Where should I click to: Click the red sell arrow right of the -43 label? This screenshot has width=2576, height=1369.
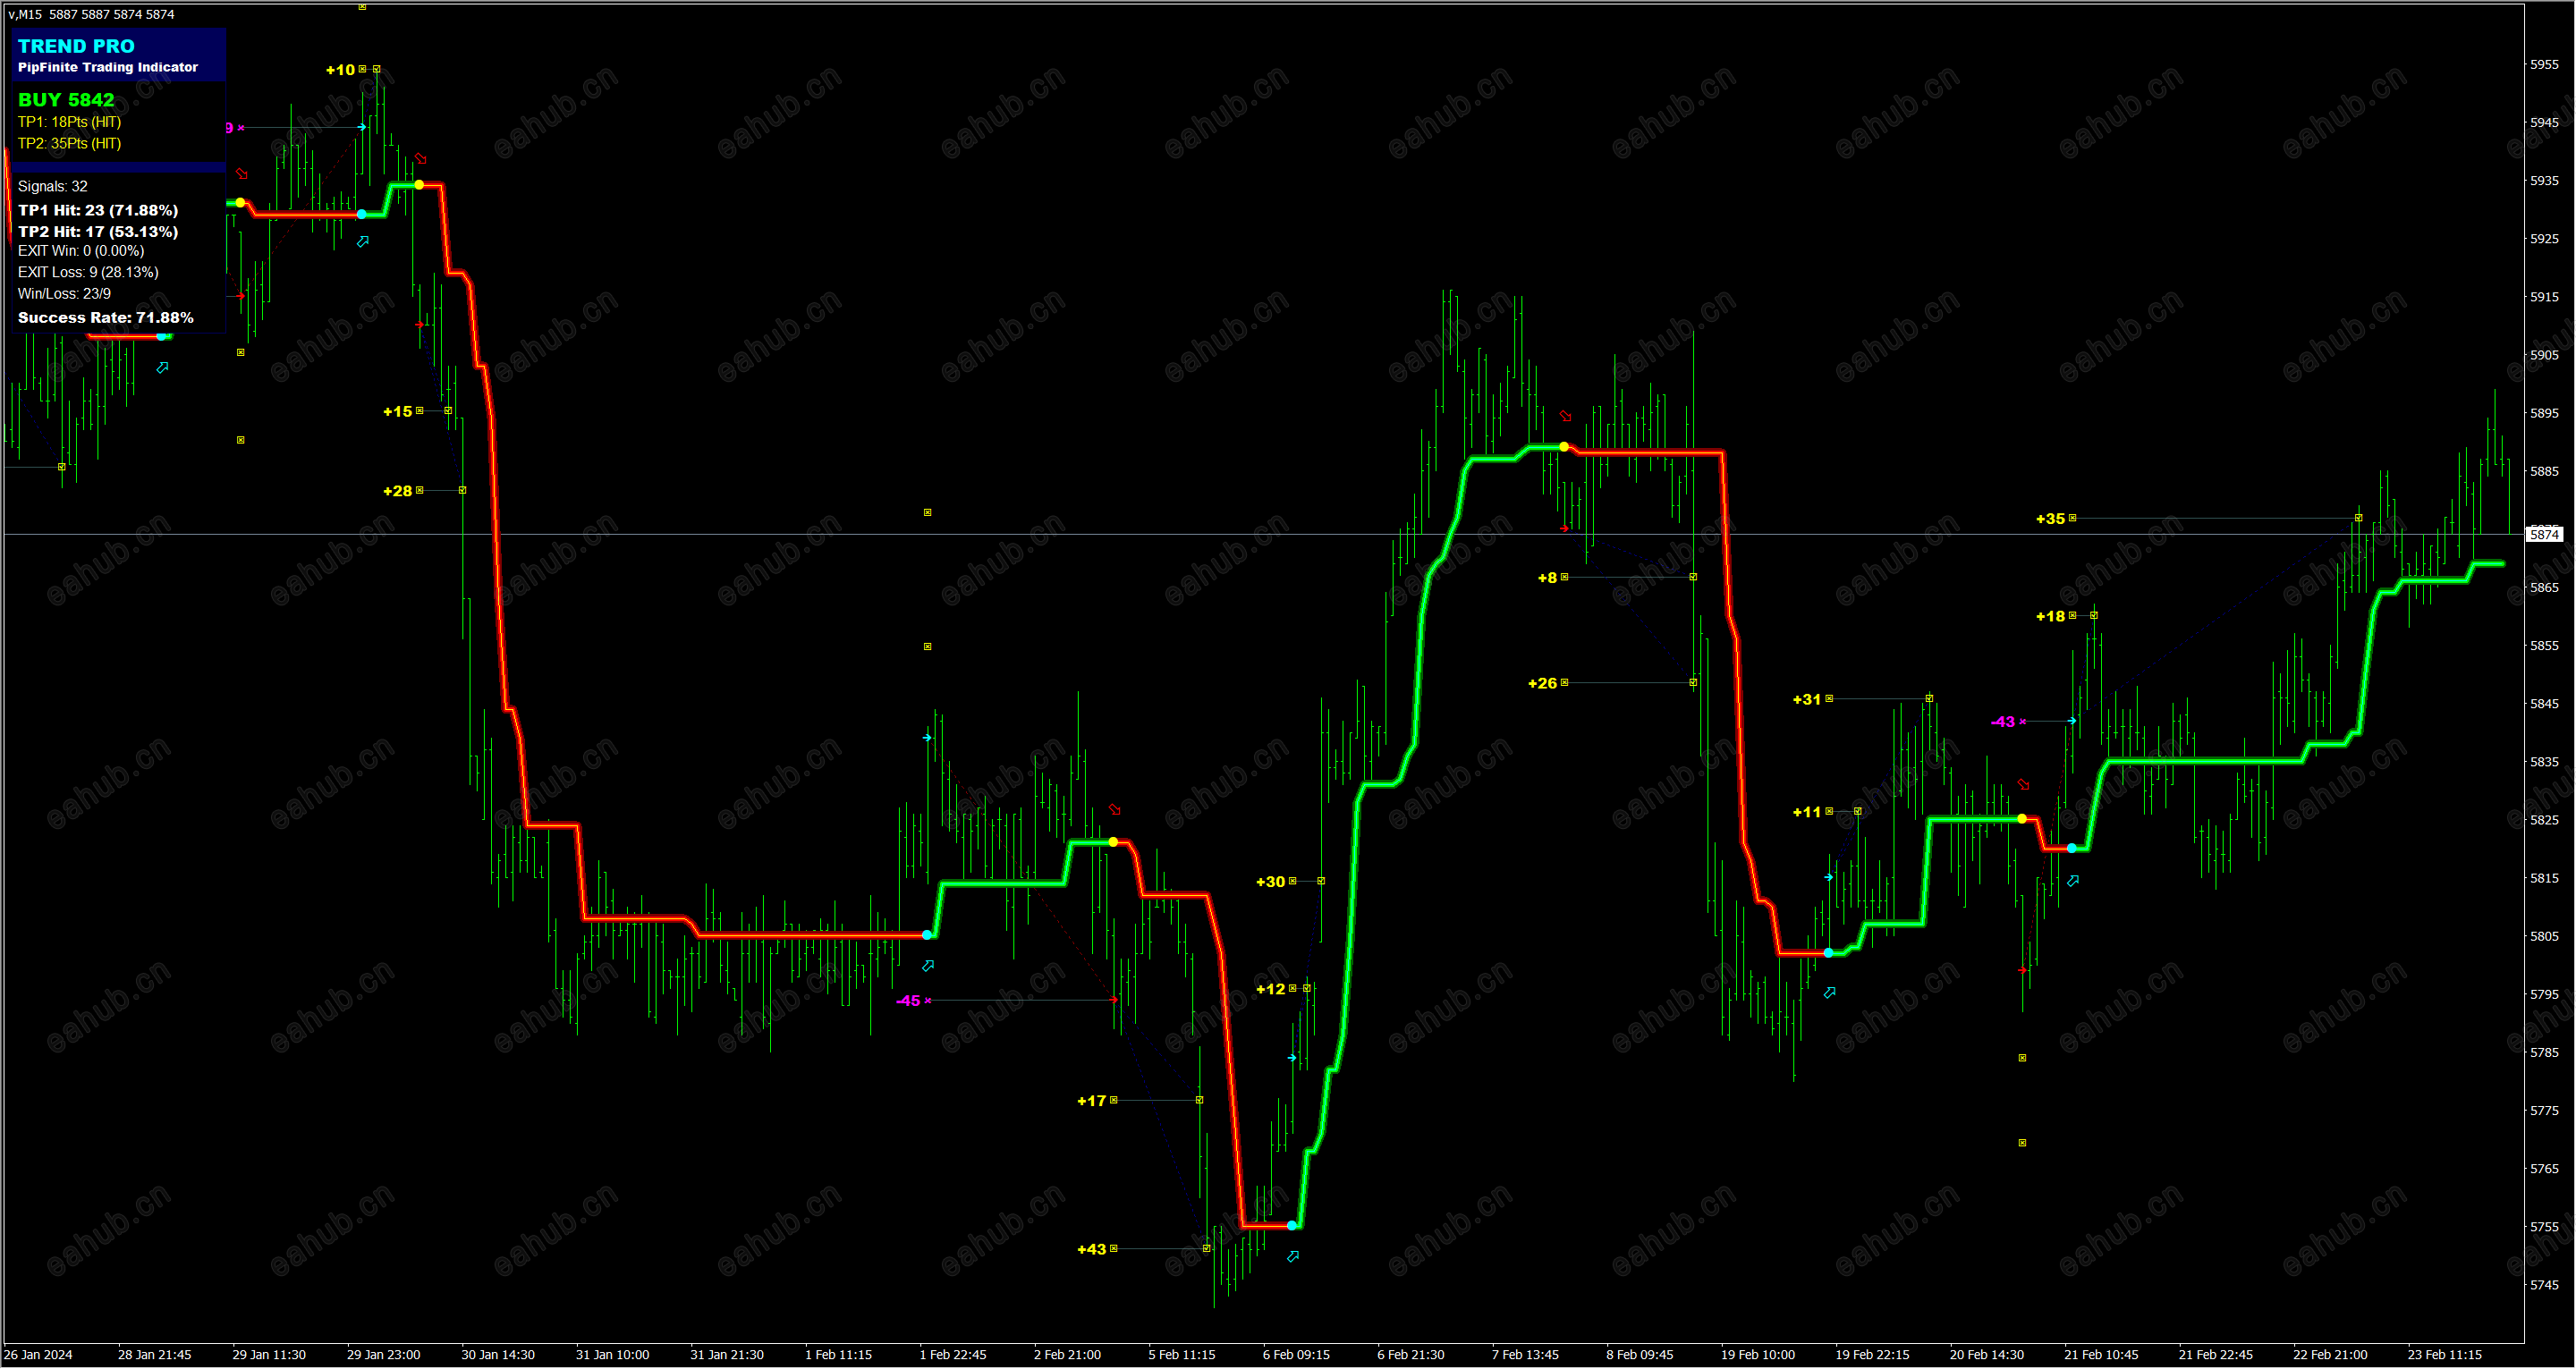tap(2024, 785)
